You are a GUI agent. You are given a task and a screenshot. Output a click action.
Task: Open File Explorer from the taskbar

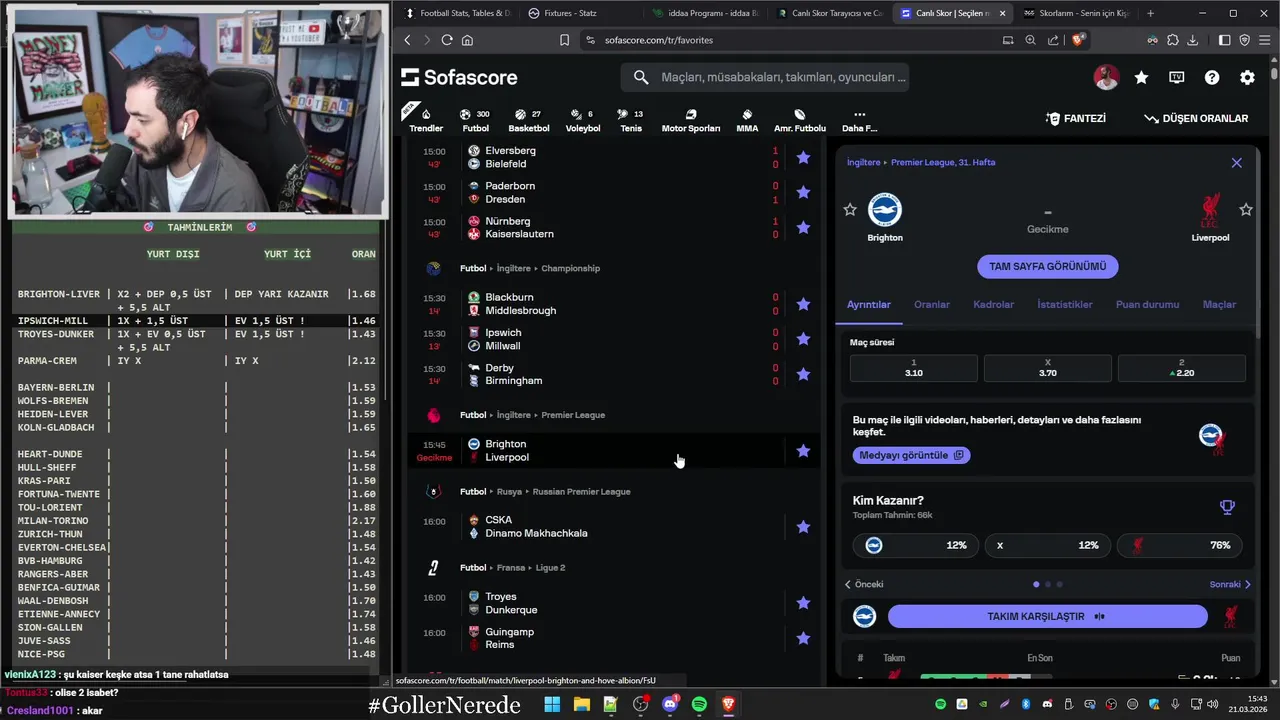[581, 704]
